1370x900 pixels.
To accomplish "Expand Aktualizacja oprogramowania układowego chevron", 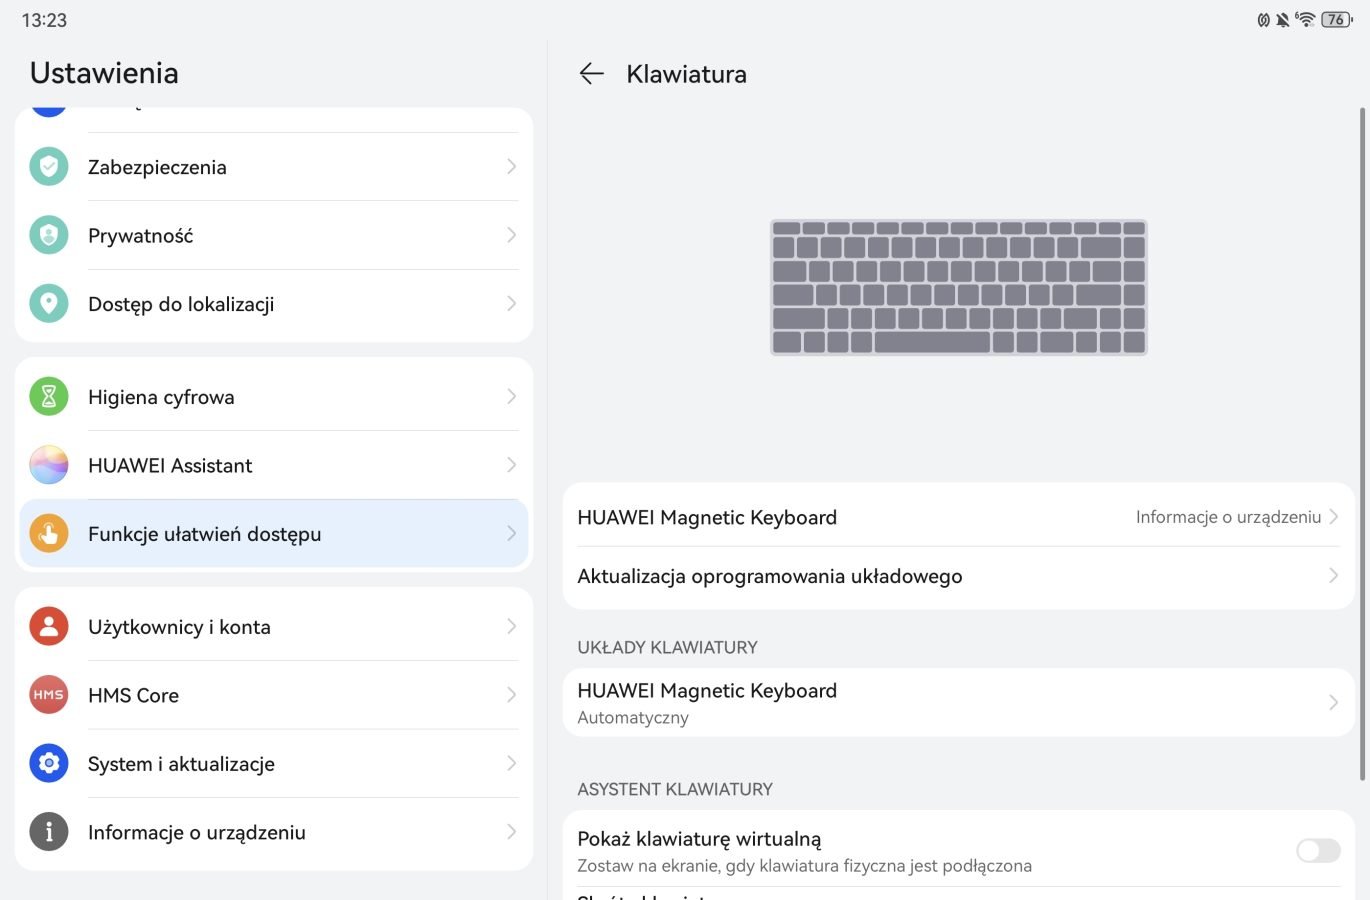I will (x=1333, y=575).
